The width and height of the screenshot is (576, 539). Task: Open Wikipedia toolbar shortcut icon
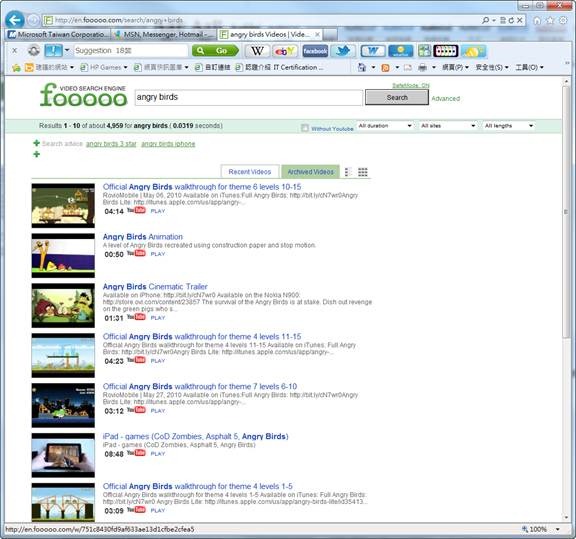click(257, 51)
